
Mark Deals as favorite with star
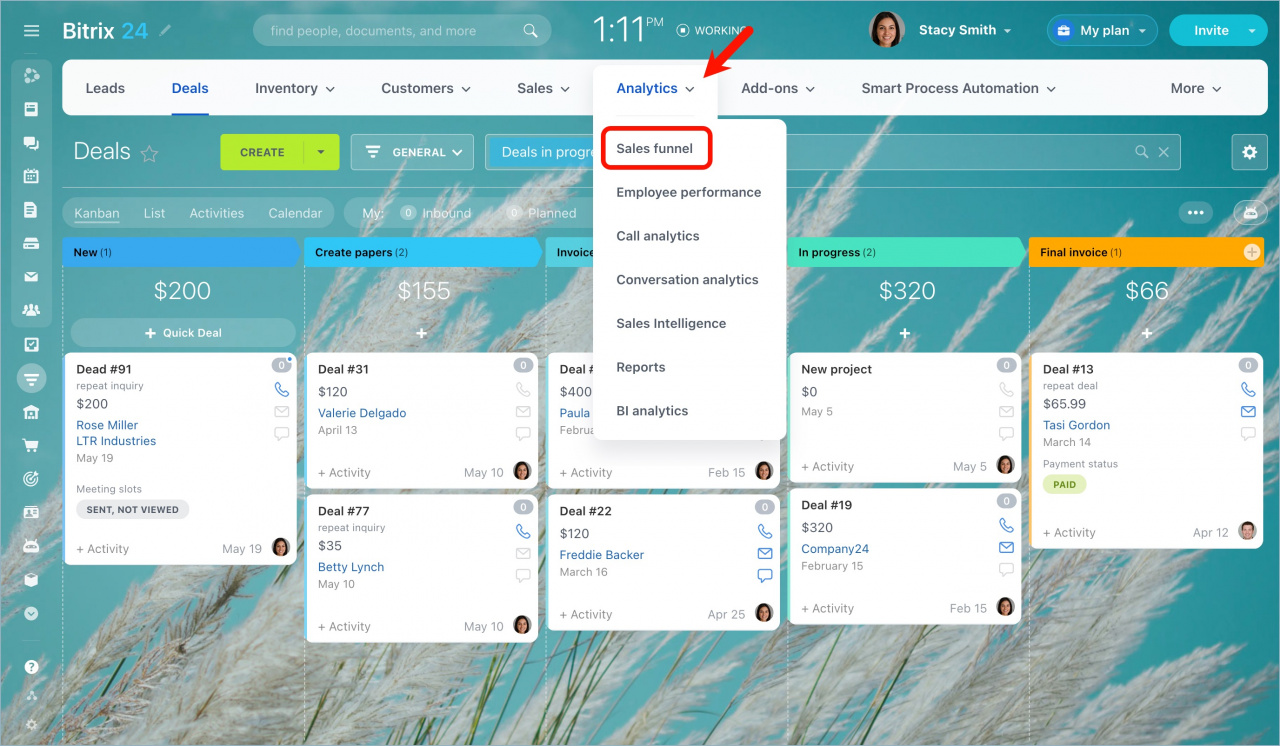149,153
